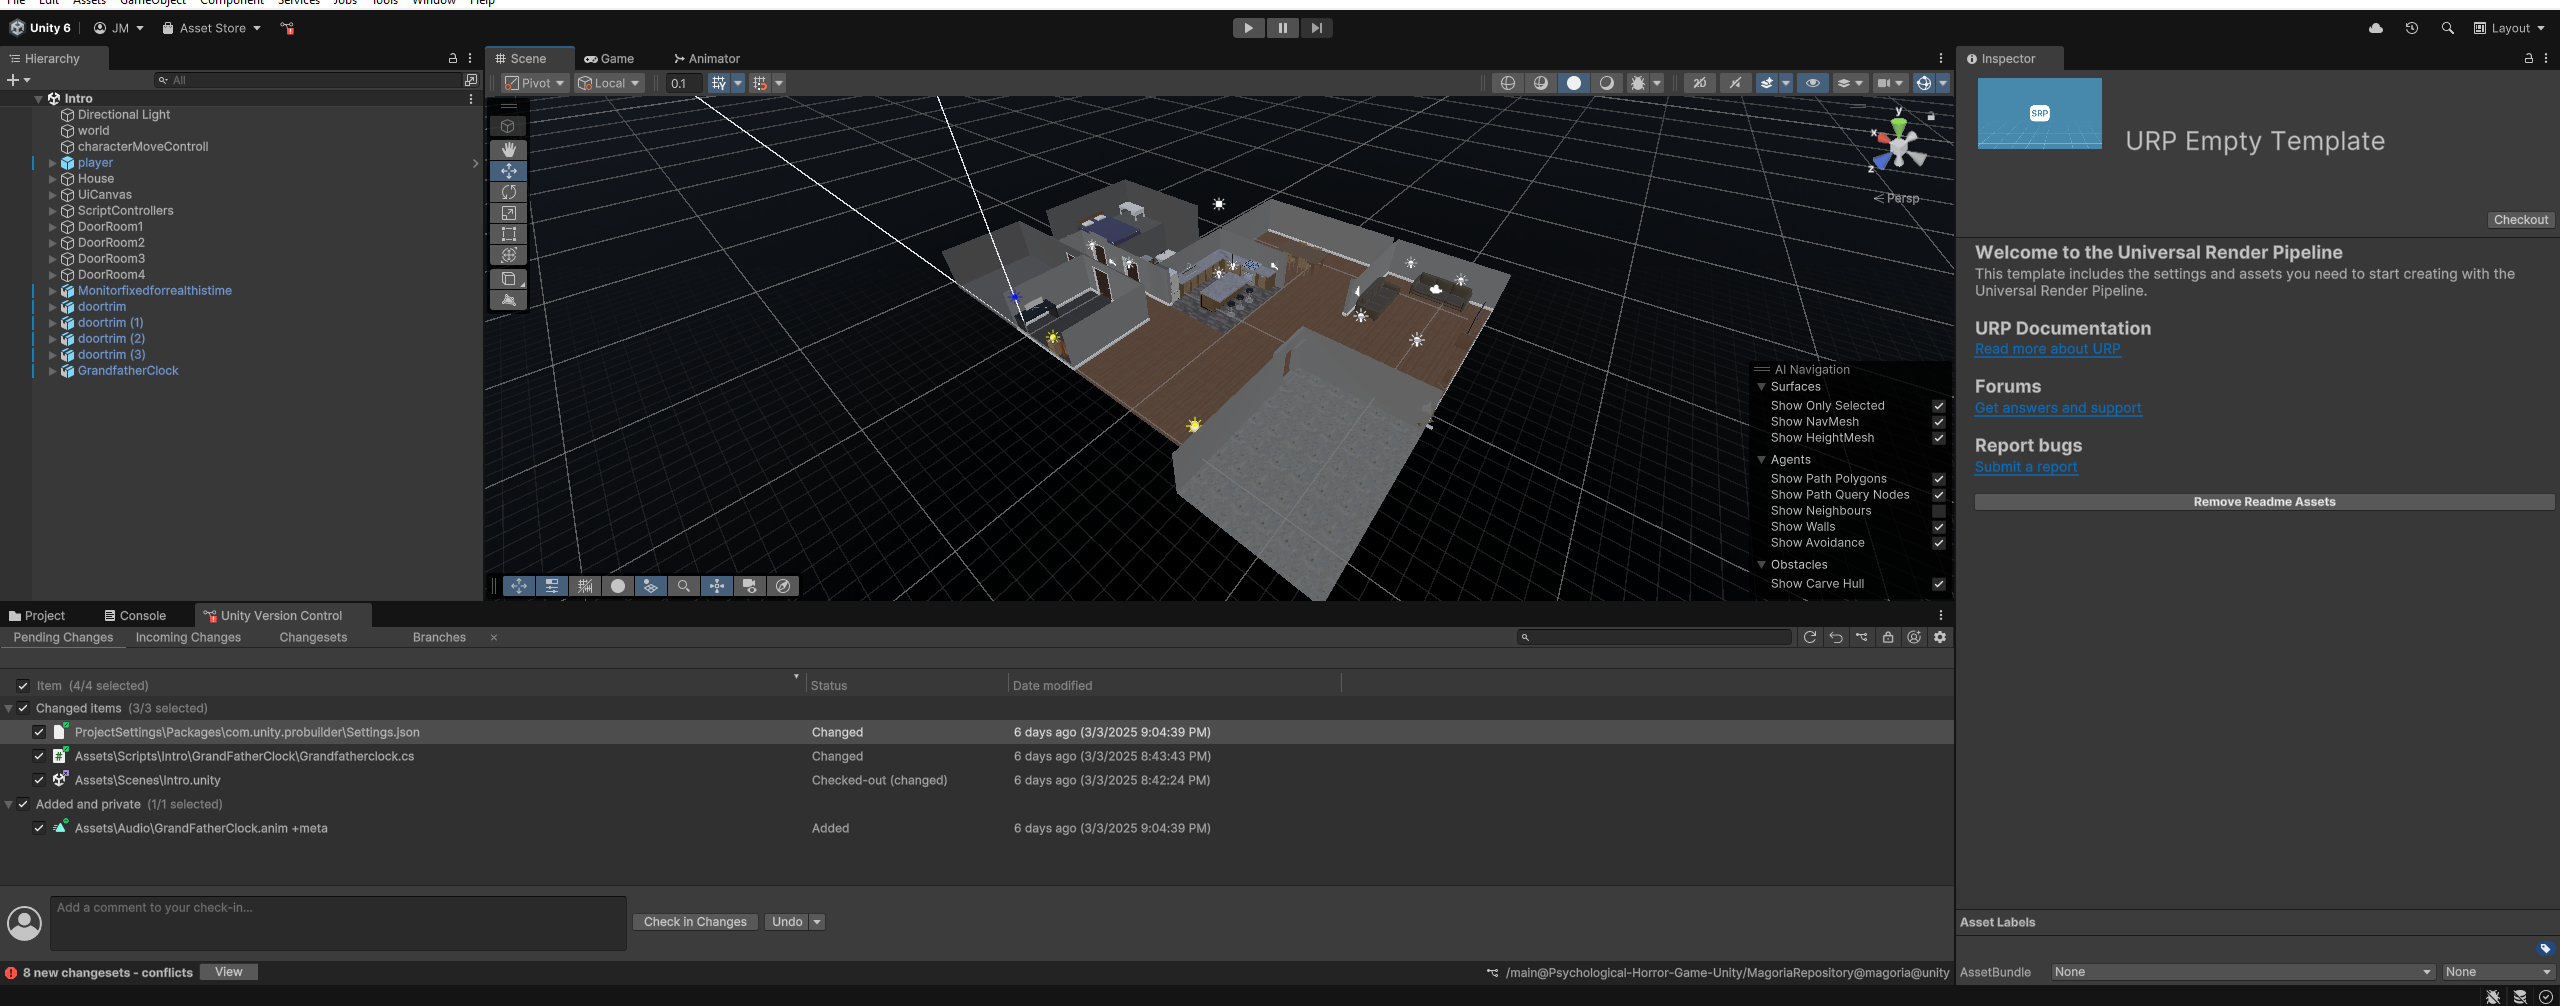Click View button for new changesets
This screenshot has width=2560, height=1006.
click(228, 972)
